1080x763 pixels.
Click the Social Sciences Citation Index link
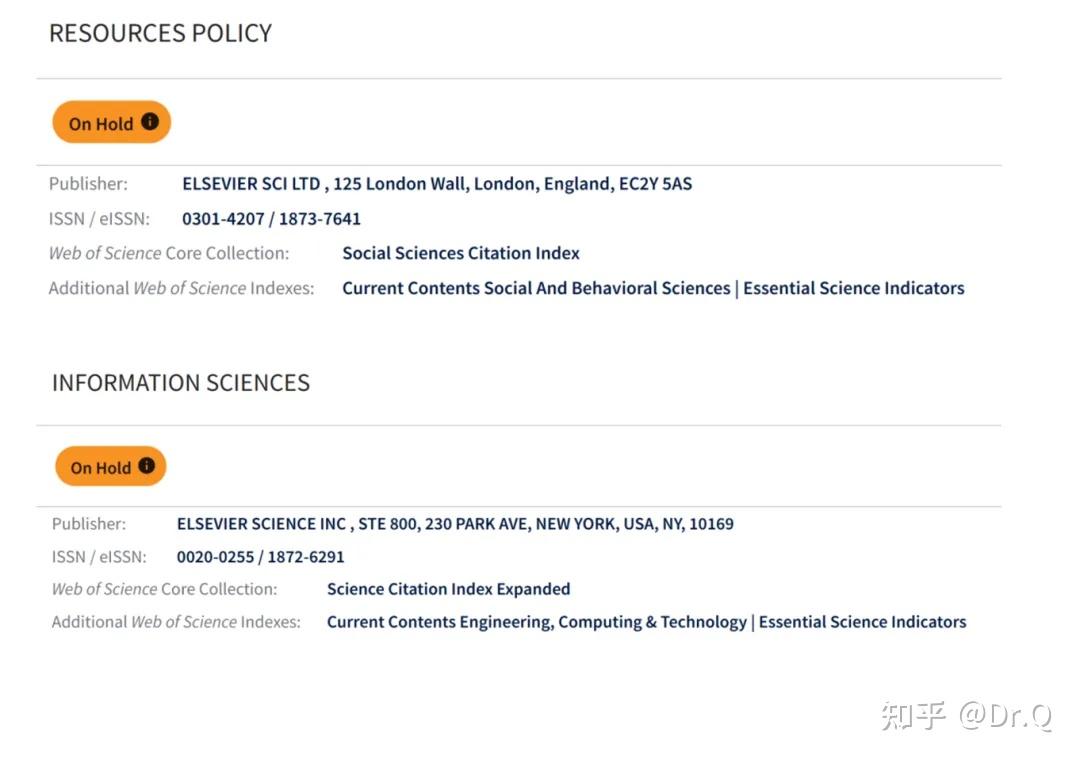[x=460, y=253]
